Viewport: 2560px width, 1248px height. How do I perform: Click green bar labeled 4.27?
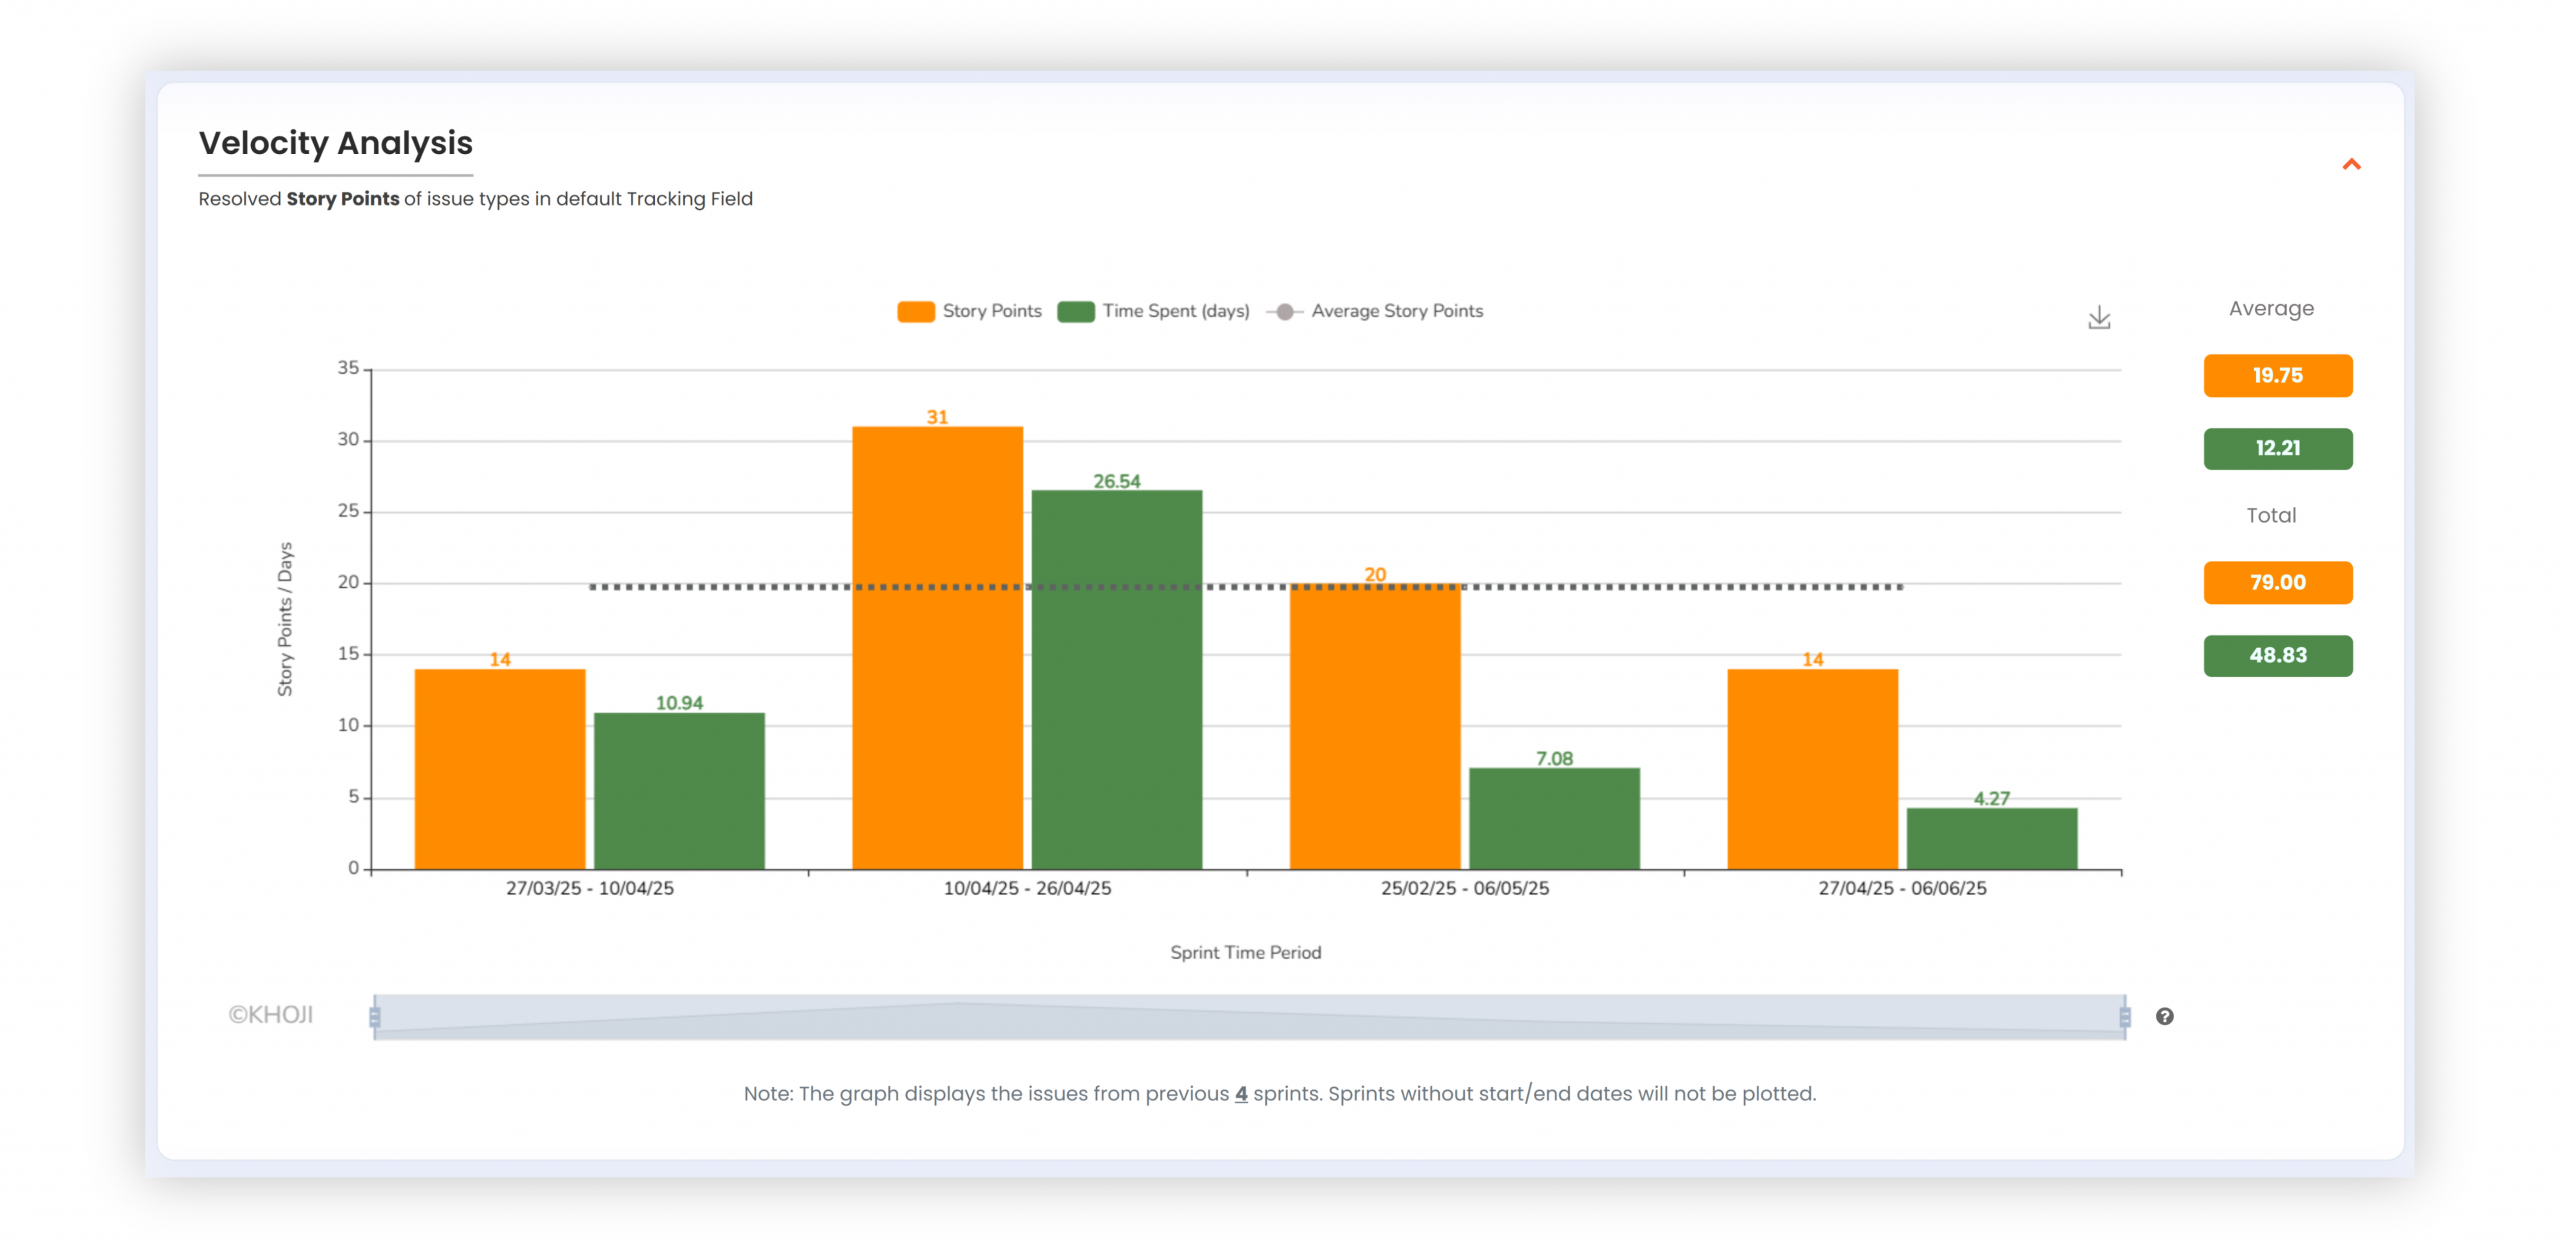coord(1991,838)
